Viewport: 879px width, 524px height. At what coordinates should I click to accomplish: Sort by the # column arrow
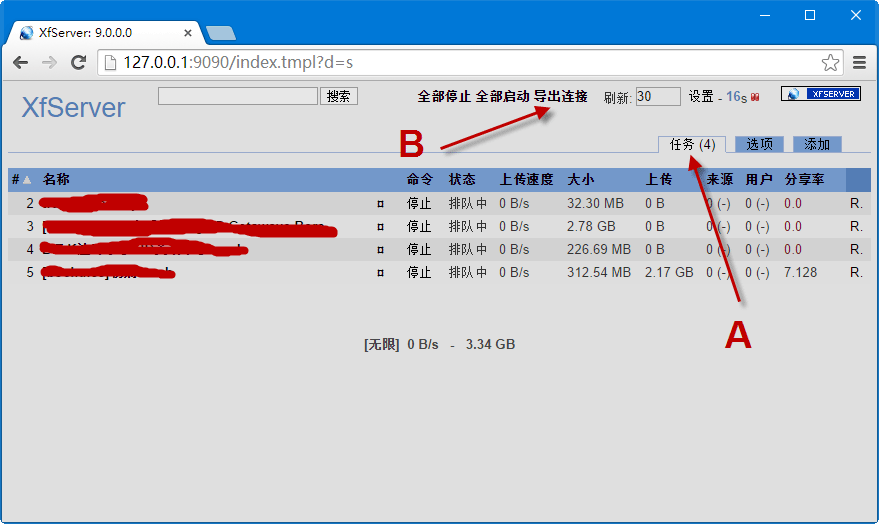coord(26,180)
